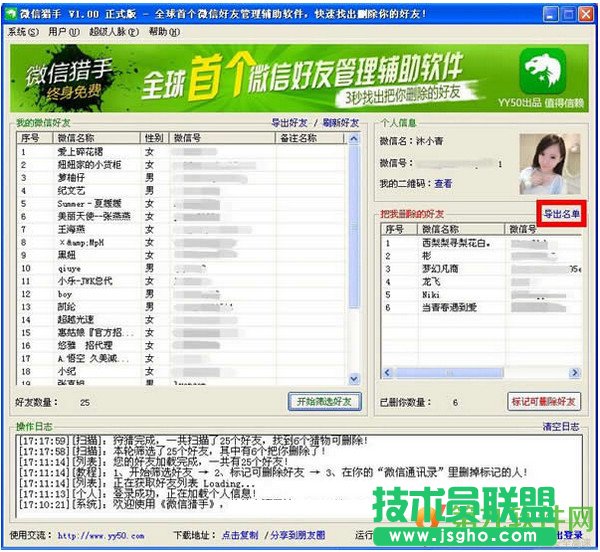Click deleted list scroll right arrow
Screen dimensions: 600x552
point(575,373)
